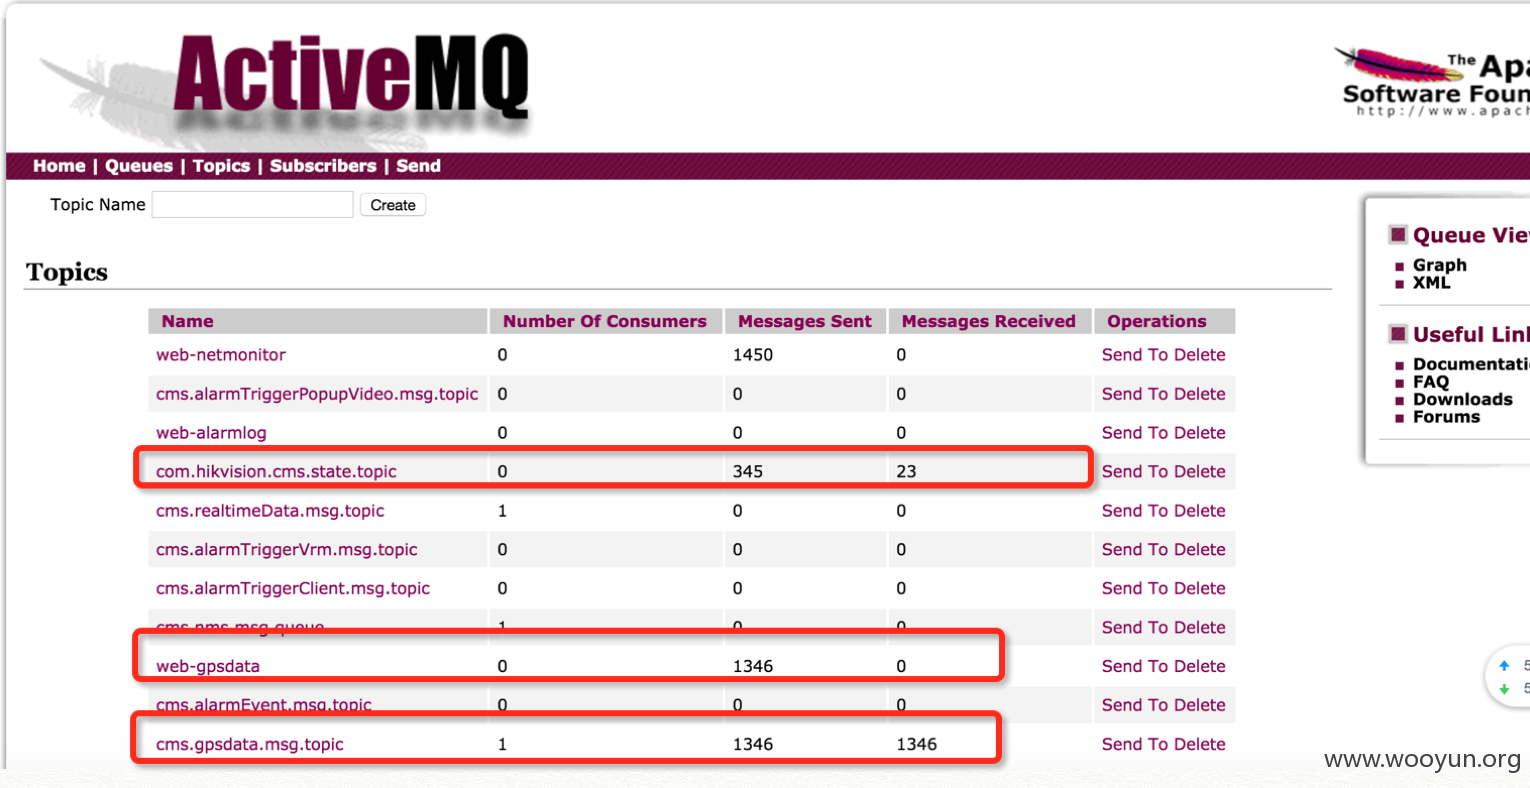Open Graph under Queue Views
Screen dimensions: 1530x788
point(1440,265)
